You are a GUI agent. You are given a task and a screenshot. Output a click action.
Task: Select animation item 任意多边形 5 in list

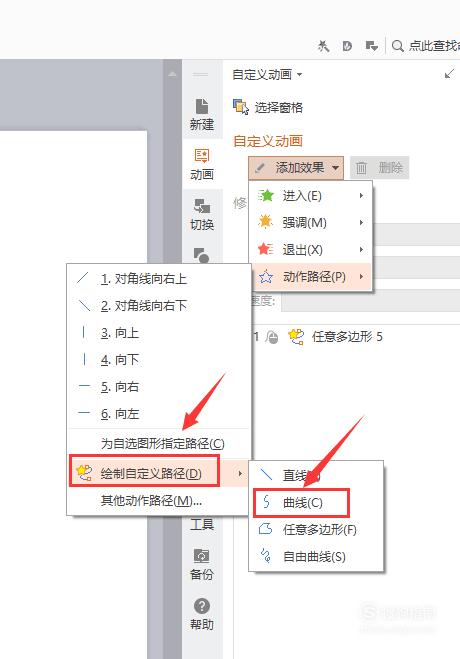(x=347, y=337)
